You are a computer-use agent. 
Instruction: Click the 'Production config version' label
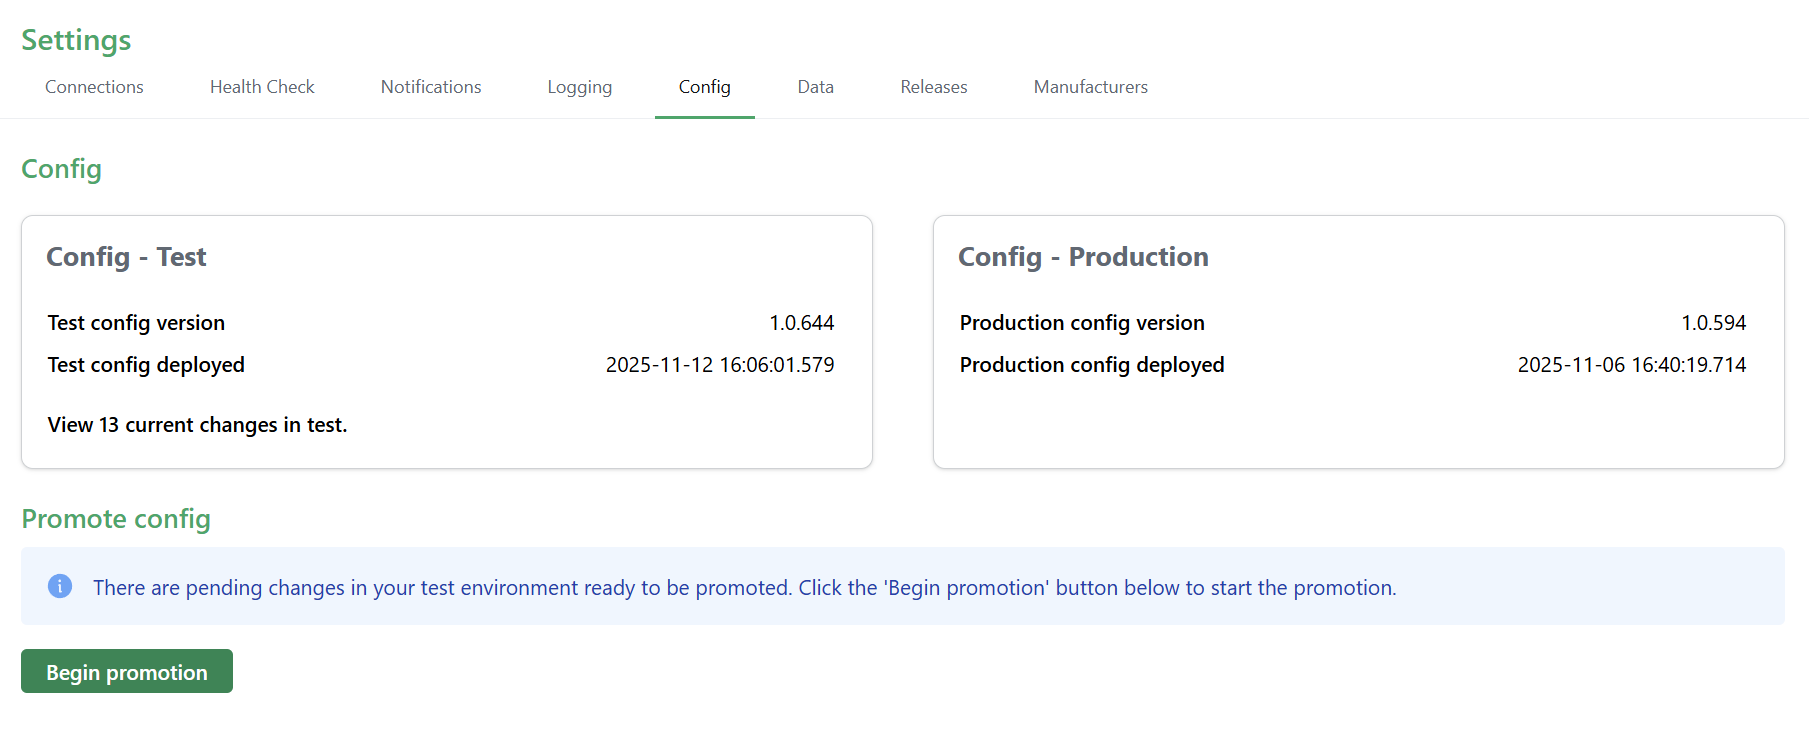[1082, 323]
